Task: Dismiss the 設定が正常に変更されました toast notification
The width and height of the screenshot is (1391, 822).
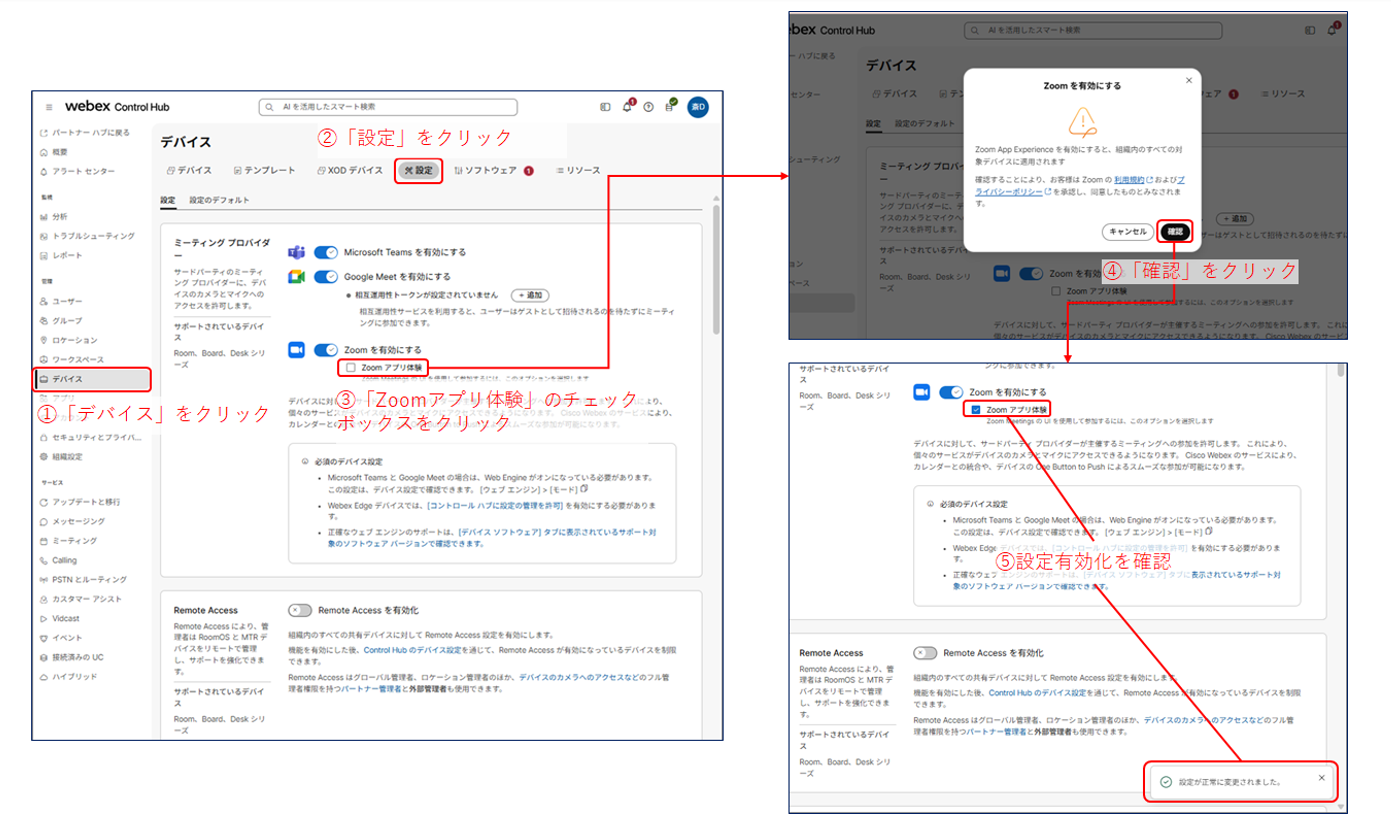Action: click(x=1321, y=777)
